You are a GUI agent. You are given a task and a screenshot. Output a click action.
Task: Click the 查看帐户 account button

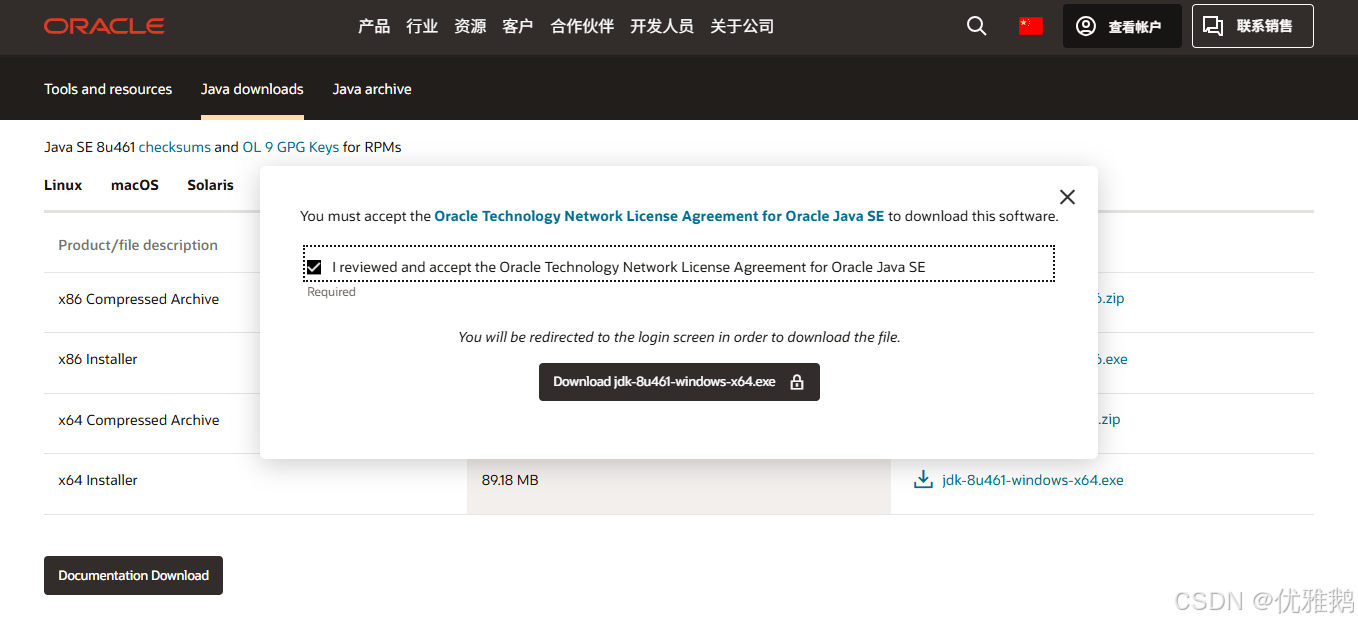click(x=1122, y=26)
